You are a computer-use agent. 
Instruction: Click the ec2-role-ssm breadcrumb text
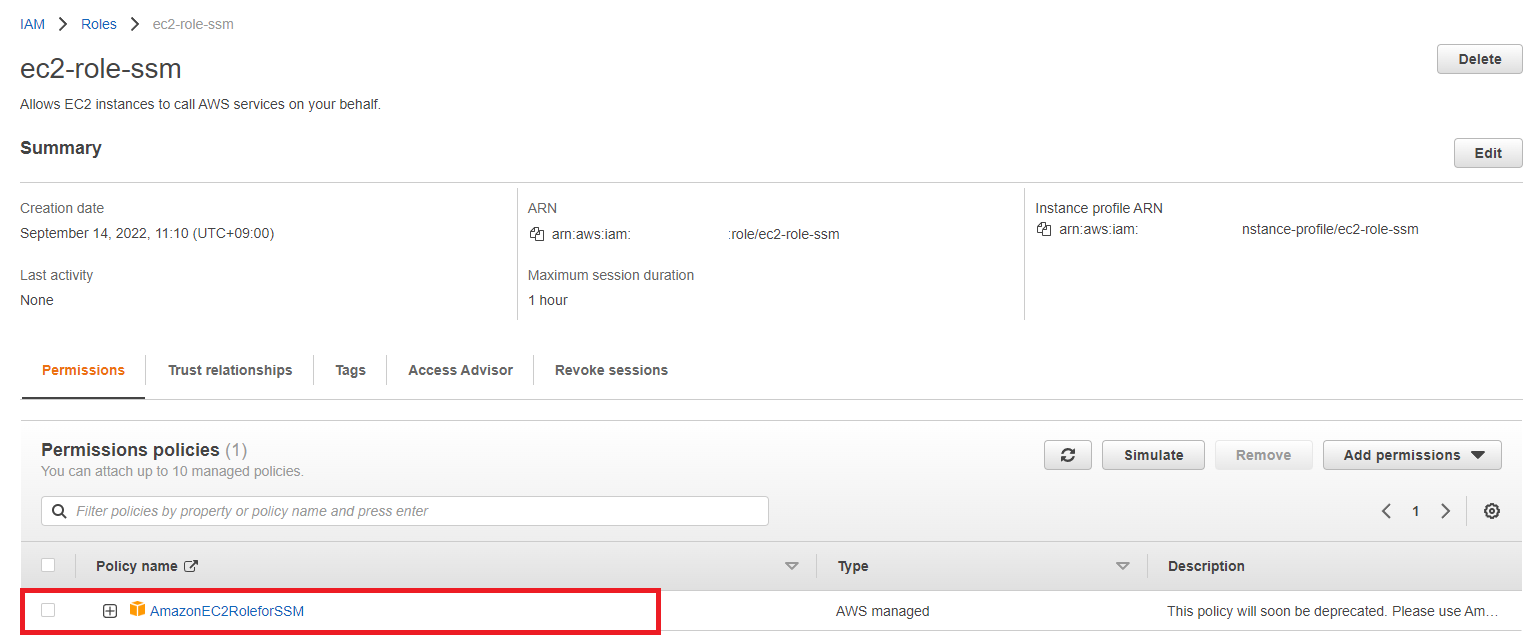coord(193,24)
